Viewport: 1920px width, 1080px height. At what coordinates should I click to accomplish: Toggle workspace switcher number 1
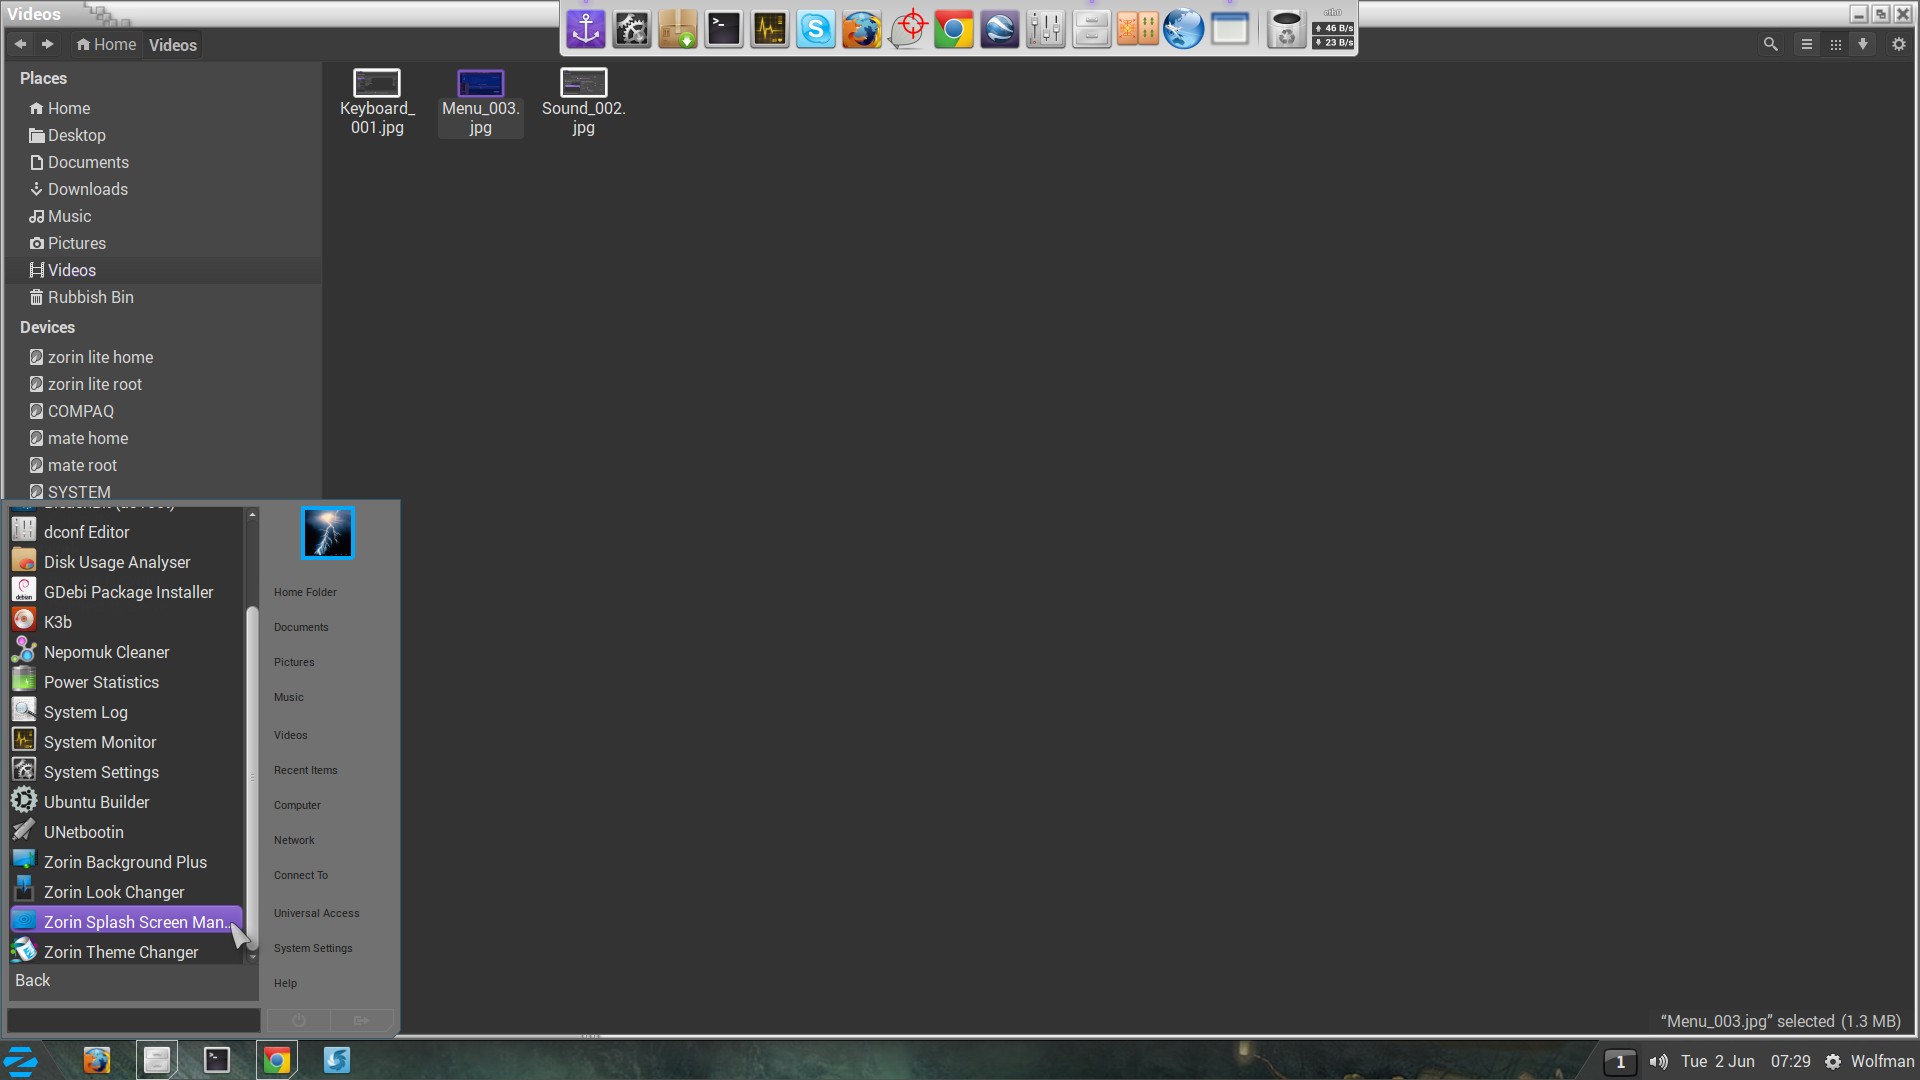pos(1620,1062)
